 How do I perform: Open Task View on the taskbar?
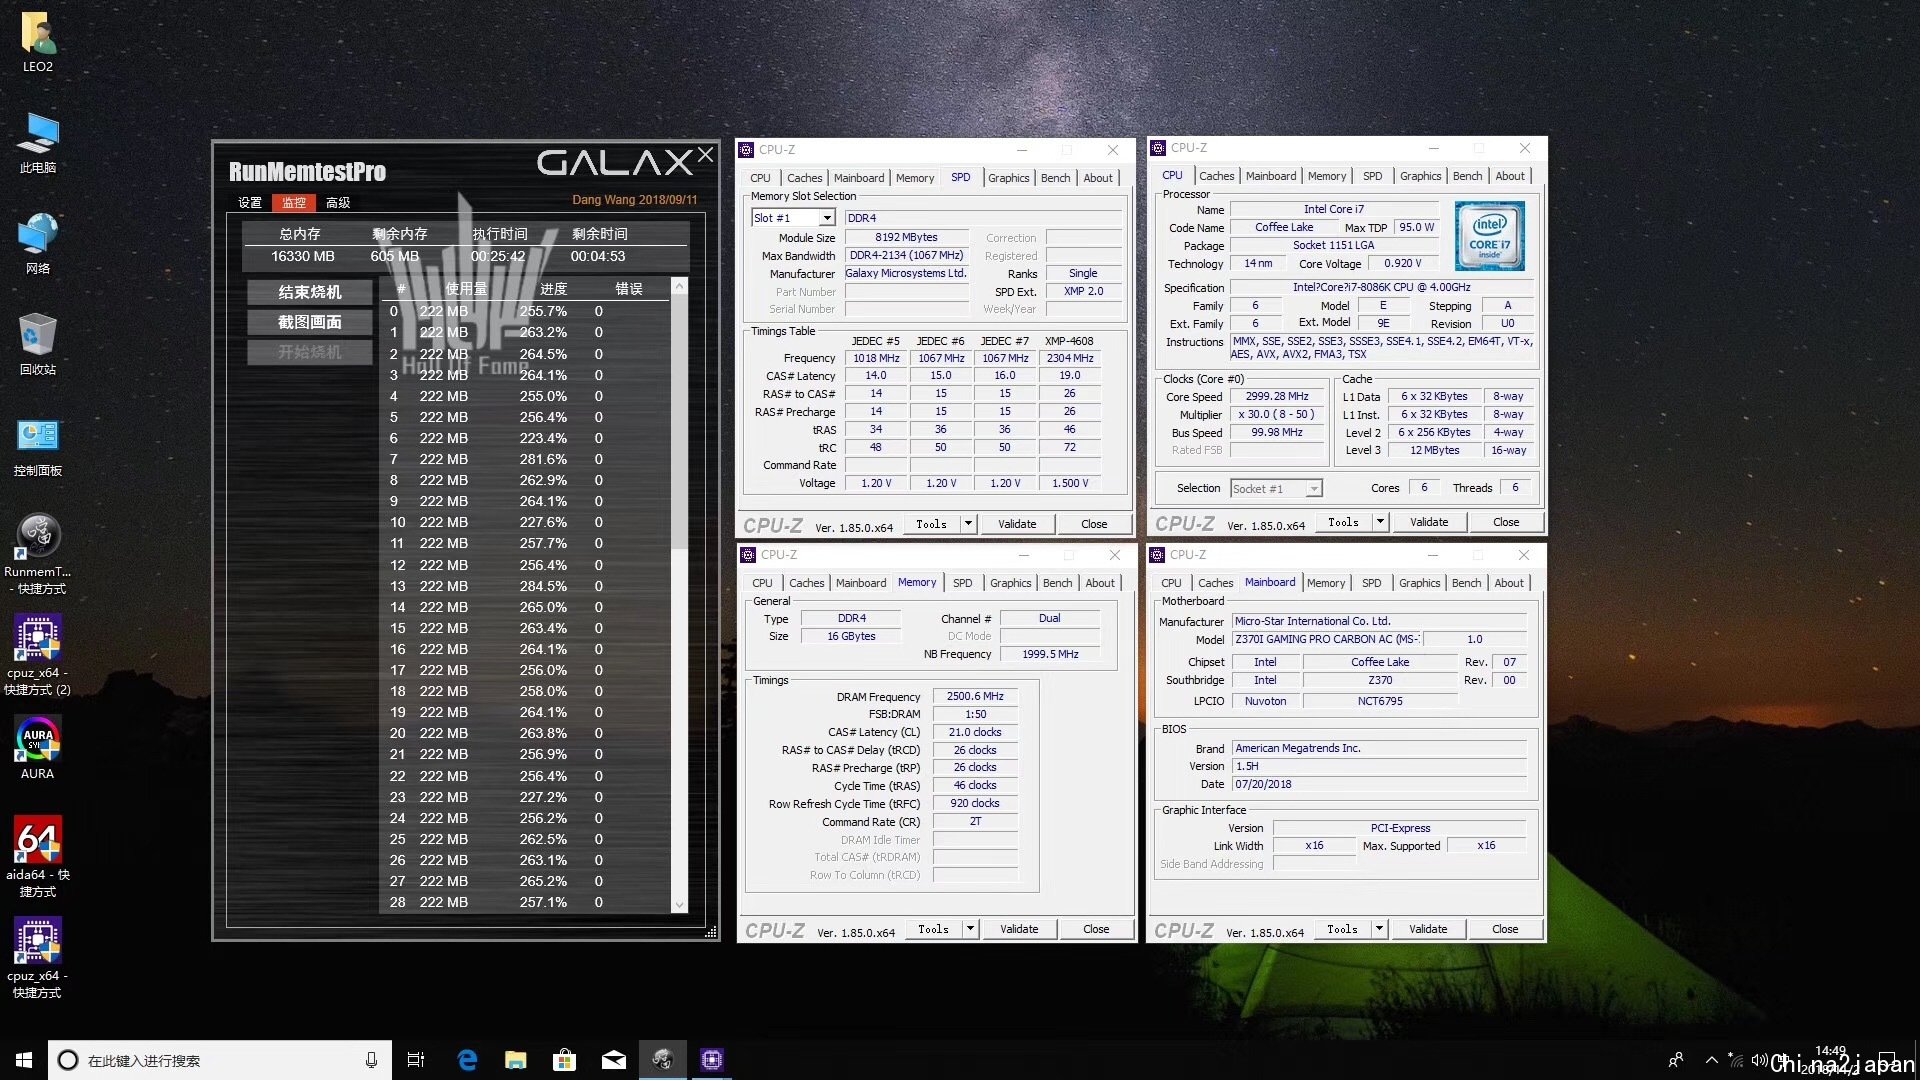click(x=416, y=1060)
